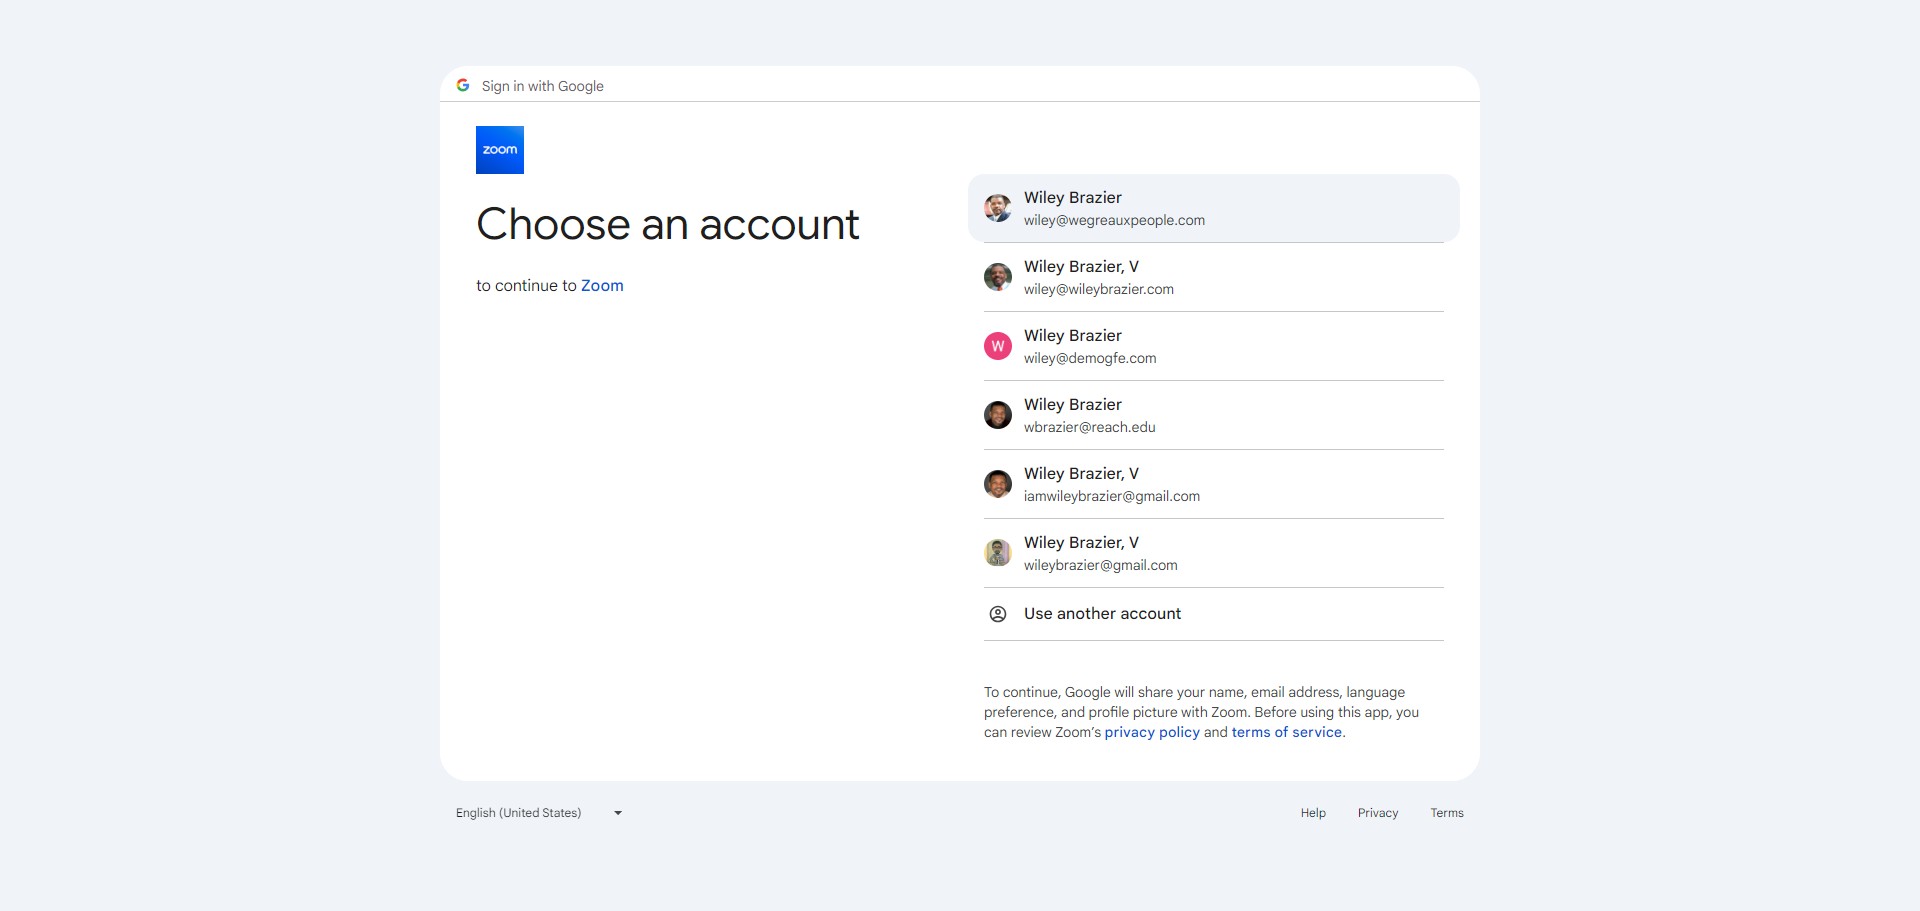Pick the Use another account option
The image size is (1920, 911).
1102,614
